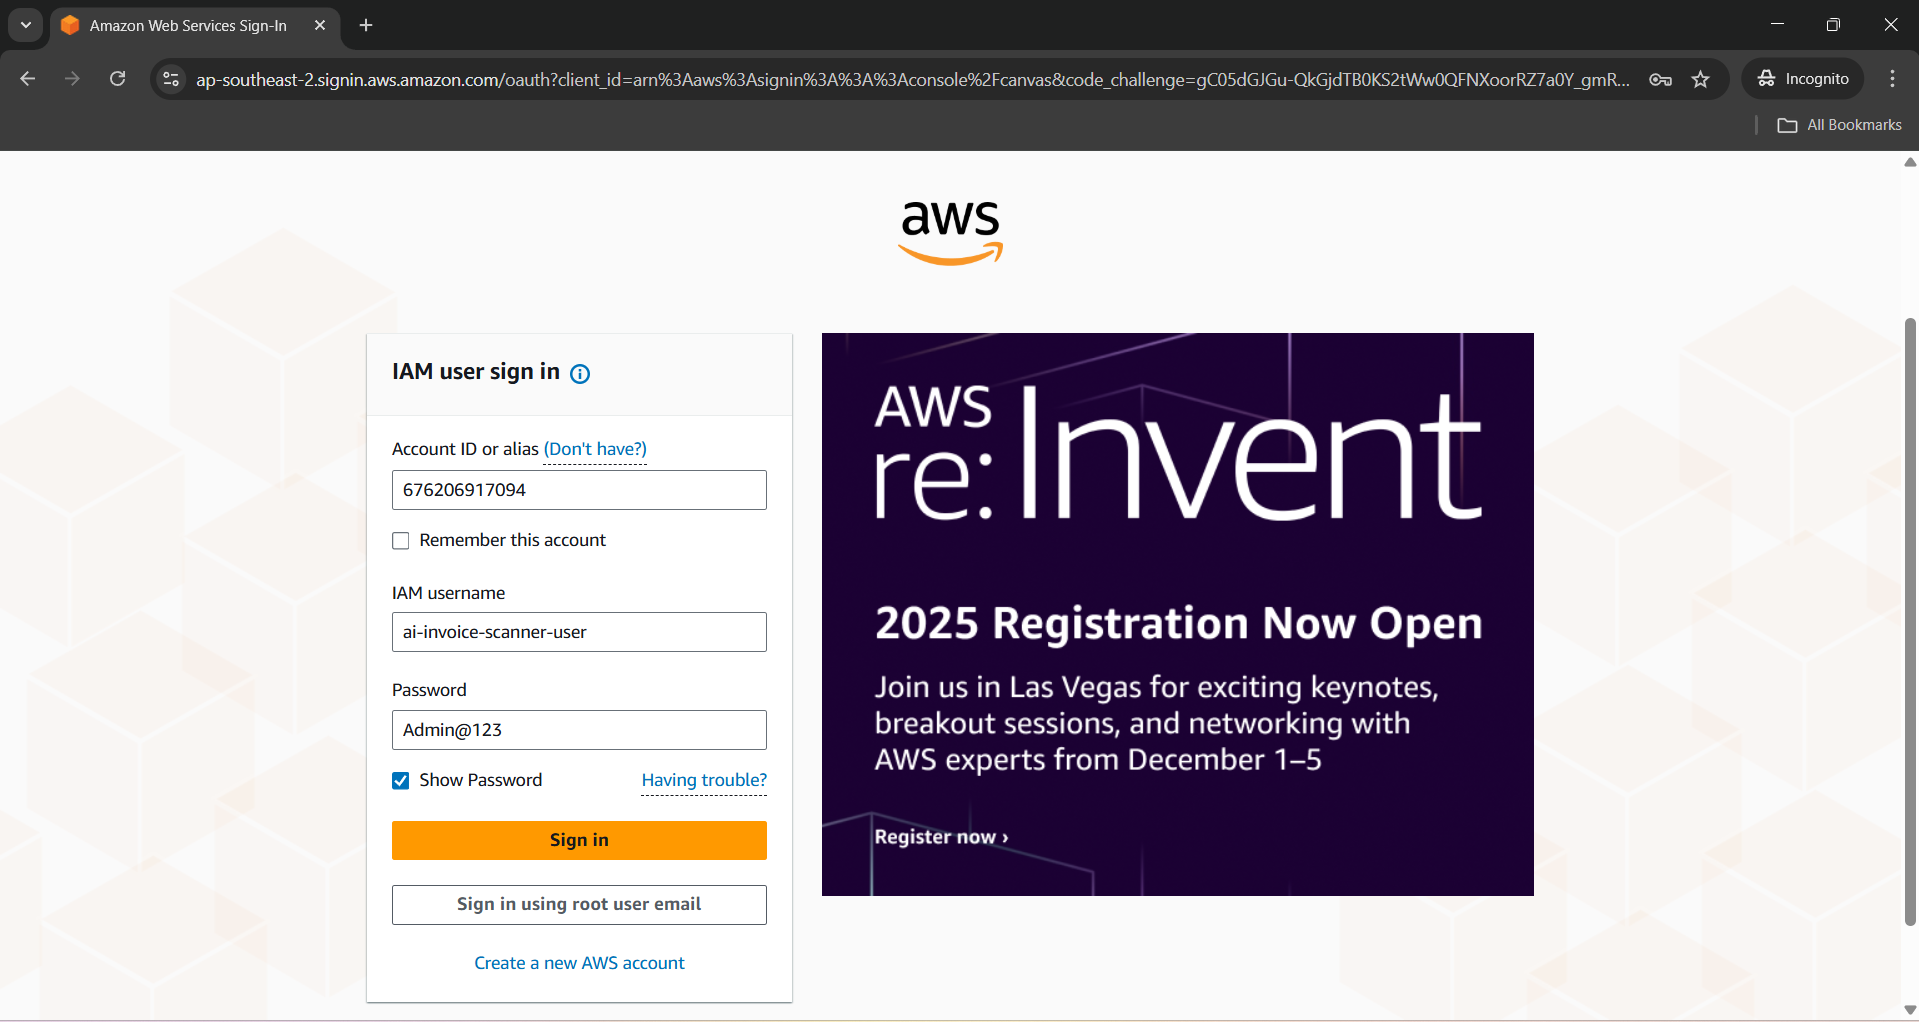Click Sign in using root user email
Screen dimensions: 1919x1022
tap(579, 905)
